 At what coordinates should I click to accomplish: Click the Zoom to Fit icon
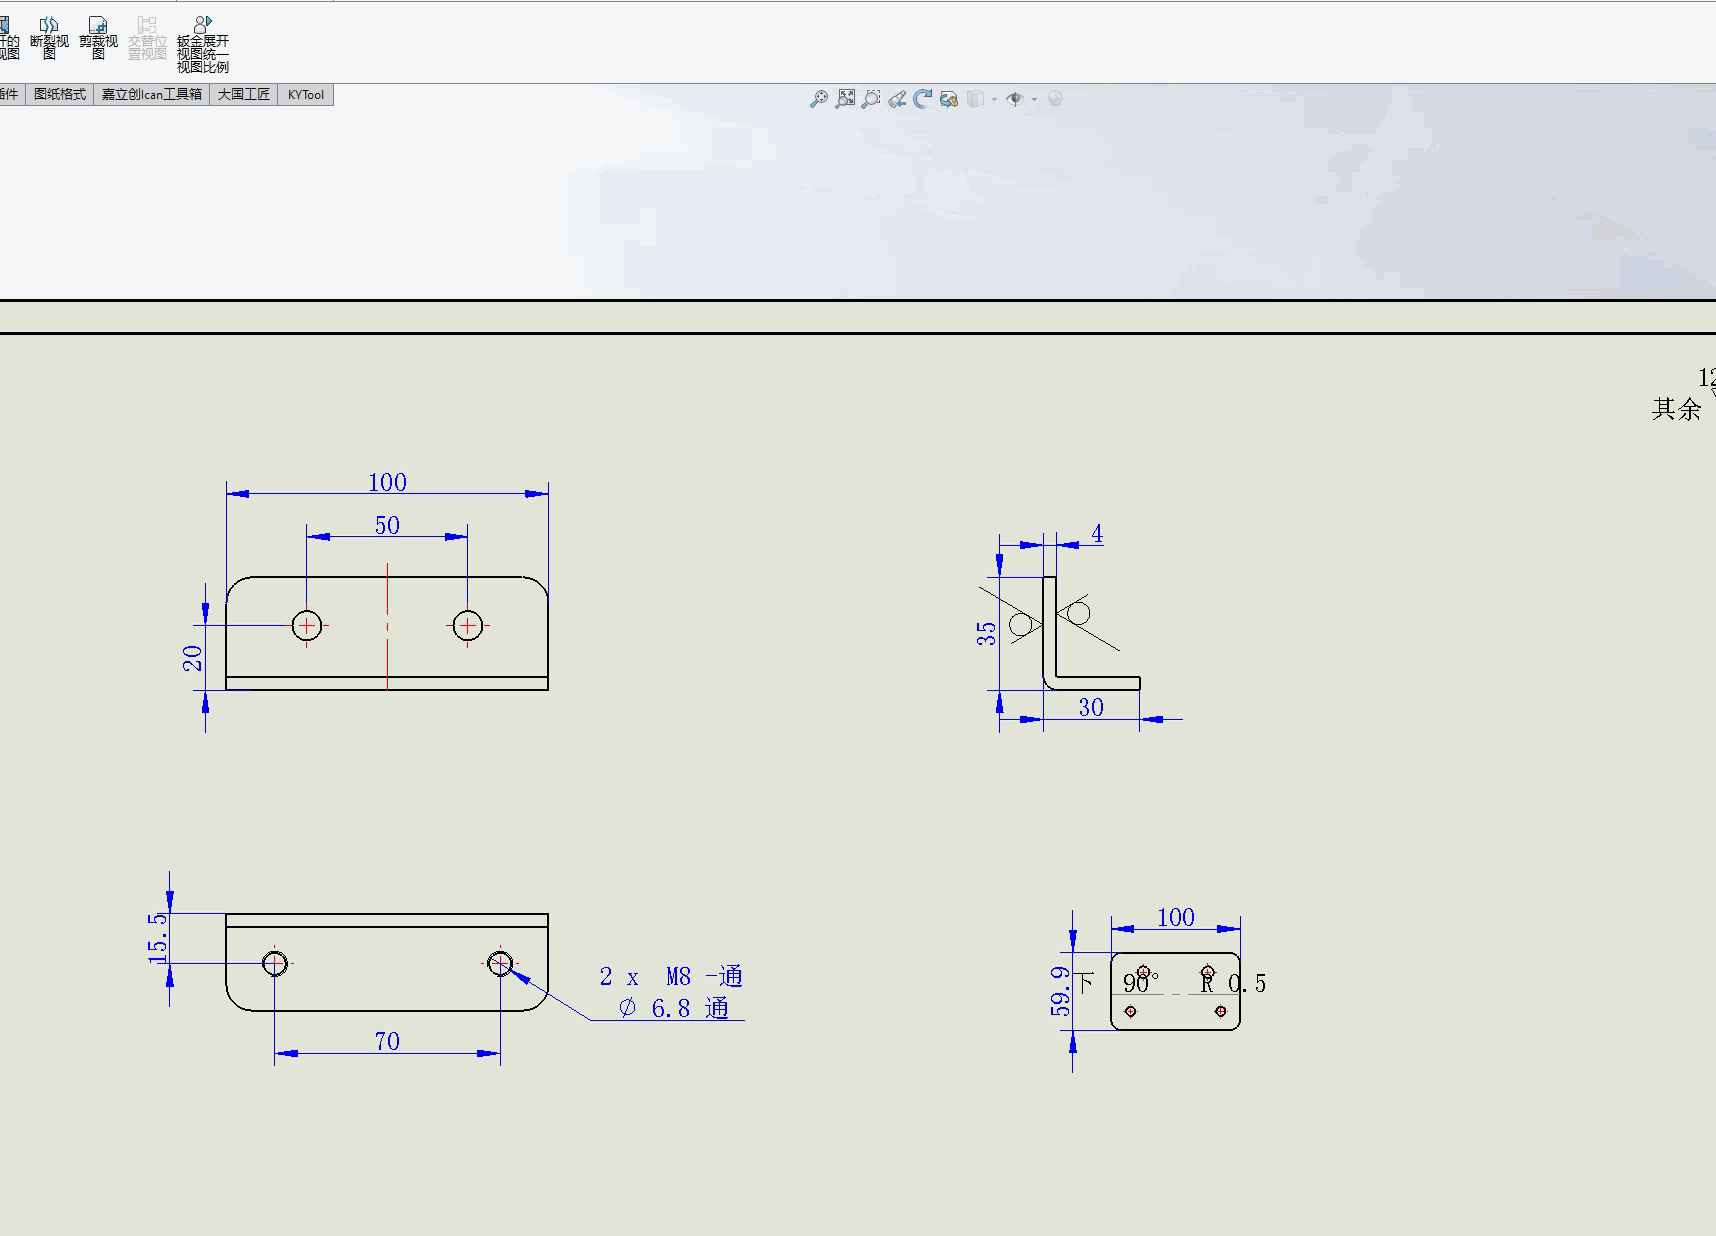pos(846,98)
